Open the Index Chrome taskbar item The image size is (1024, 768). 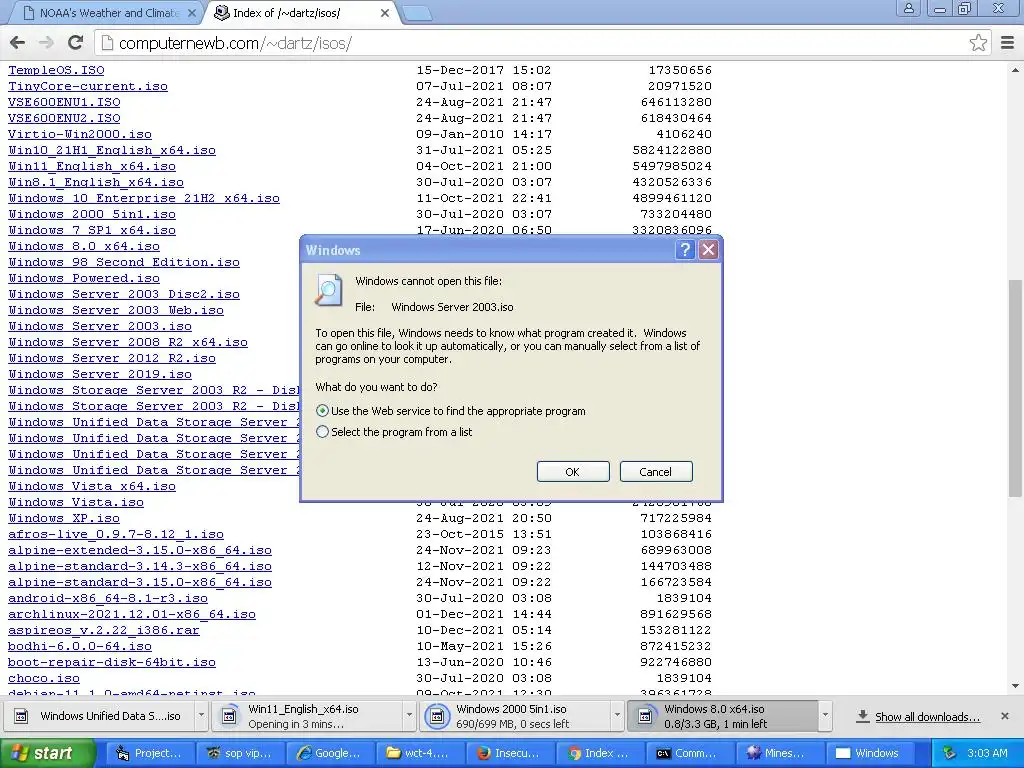600,753
